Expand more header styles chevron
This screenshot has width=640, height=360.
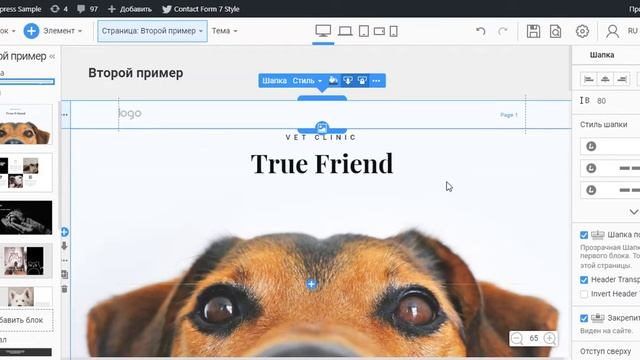tap(633, 212)
